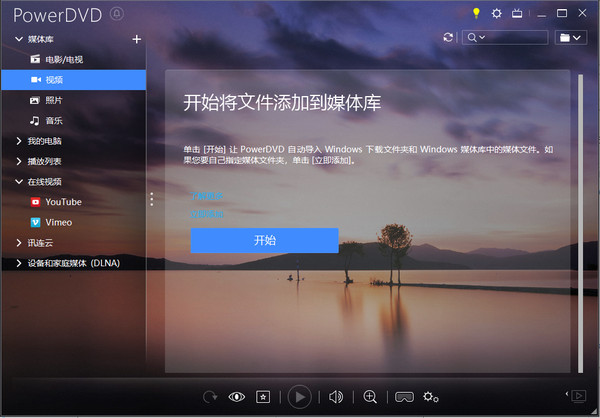Viewport: 600px width, 418px height.
Task: Toggle the TrueTheater eye icon
Action: point(237,397)
